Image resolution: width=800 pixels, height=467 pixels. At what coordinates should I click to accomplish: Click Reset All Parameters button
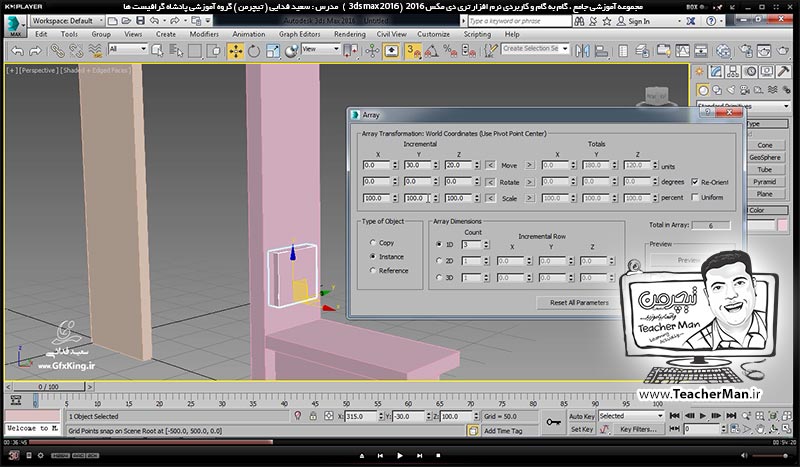579,303
